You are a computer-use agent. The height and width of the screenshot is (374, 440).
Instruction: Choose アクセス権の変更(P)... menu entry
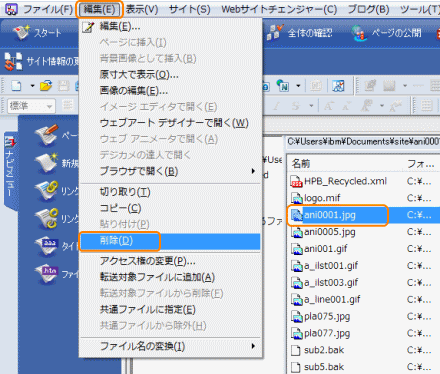point(170,261)
